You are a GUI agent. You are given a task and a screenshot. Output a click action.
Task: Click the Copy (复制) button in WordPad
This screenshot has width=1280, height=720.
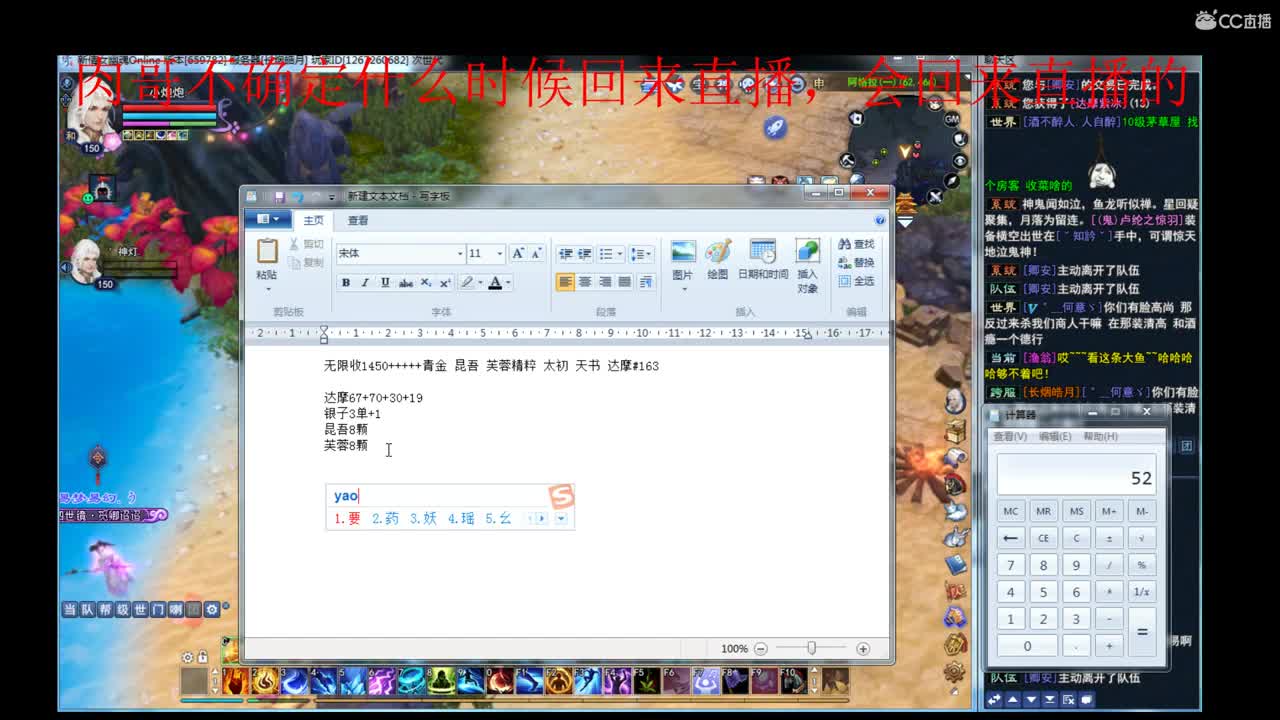click(306, 262)
